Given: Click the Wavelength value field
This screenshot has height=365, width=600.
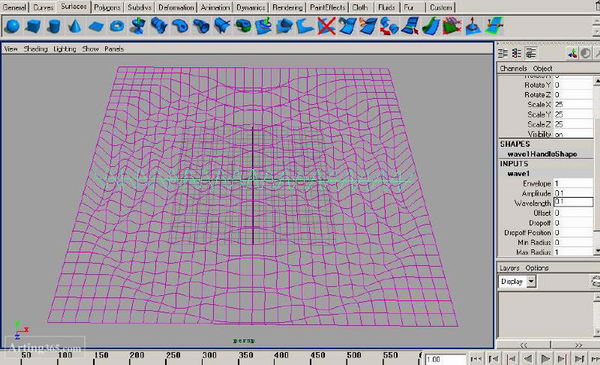Looking at the screenshot, I should 573,202.
